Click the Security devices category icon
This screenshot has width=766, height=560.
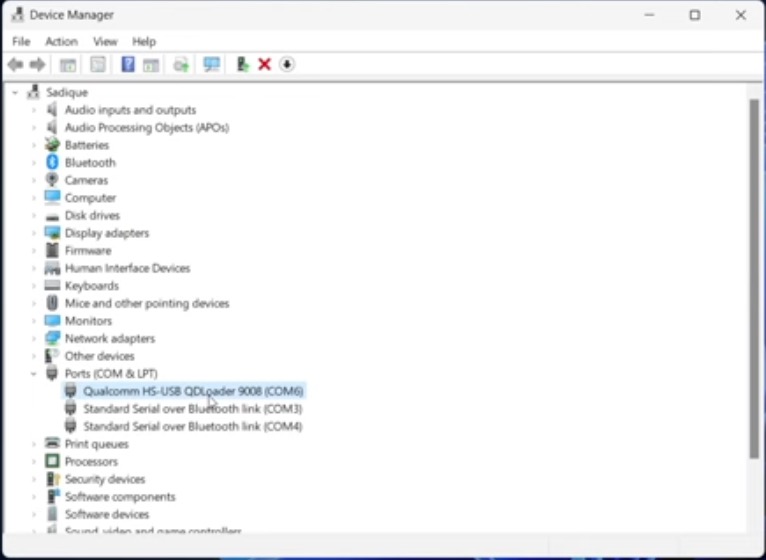point(52,479)
